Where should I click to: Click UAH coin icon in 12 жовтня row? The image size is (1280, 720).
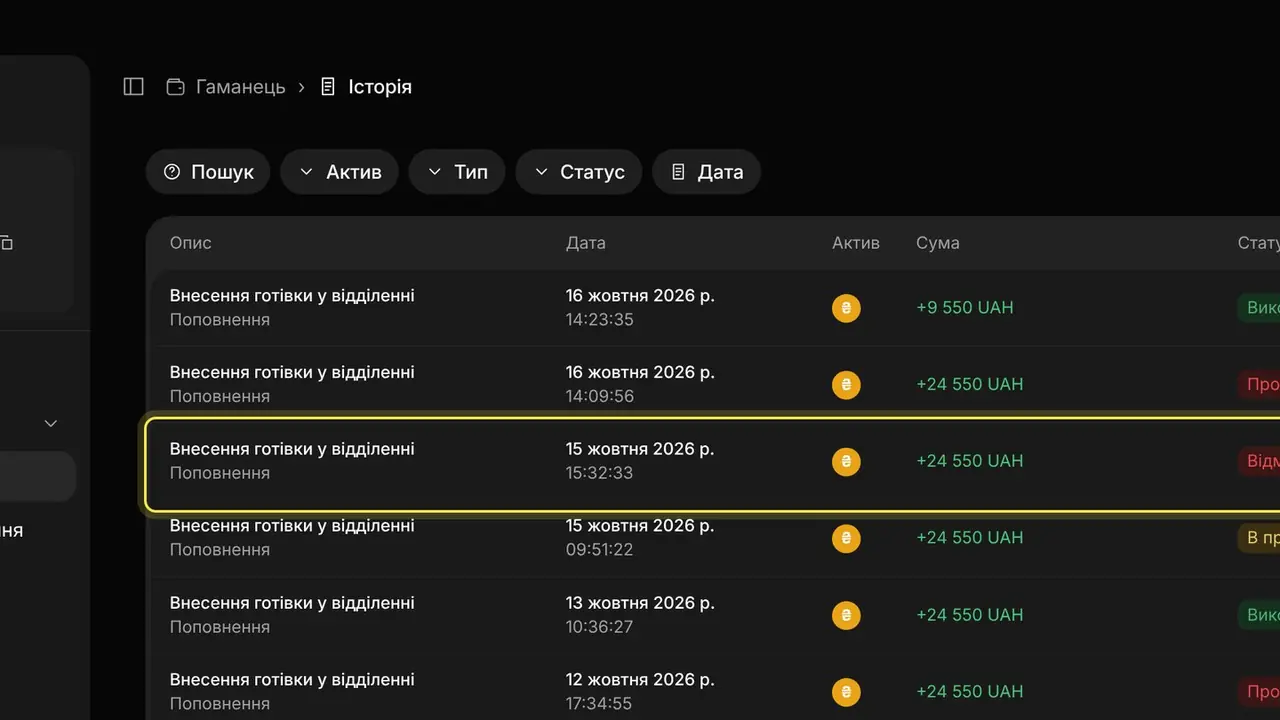(x=846, y=692)
